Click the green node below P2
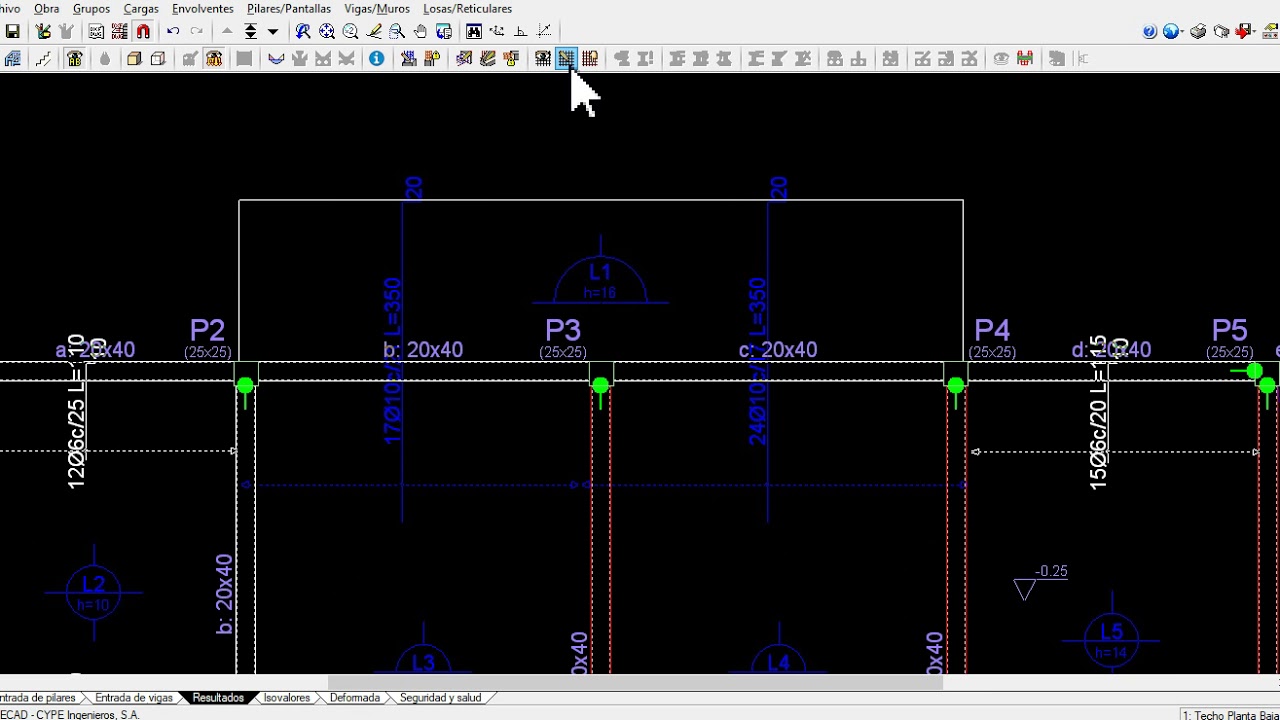Image resolution: width=1280 pixels, height=720 pixels. click(x=245, y=386)
